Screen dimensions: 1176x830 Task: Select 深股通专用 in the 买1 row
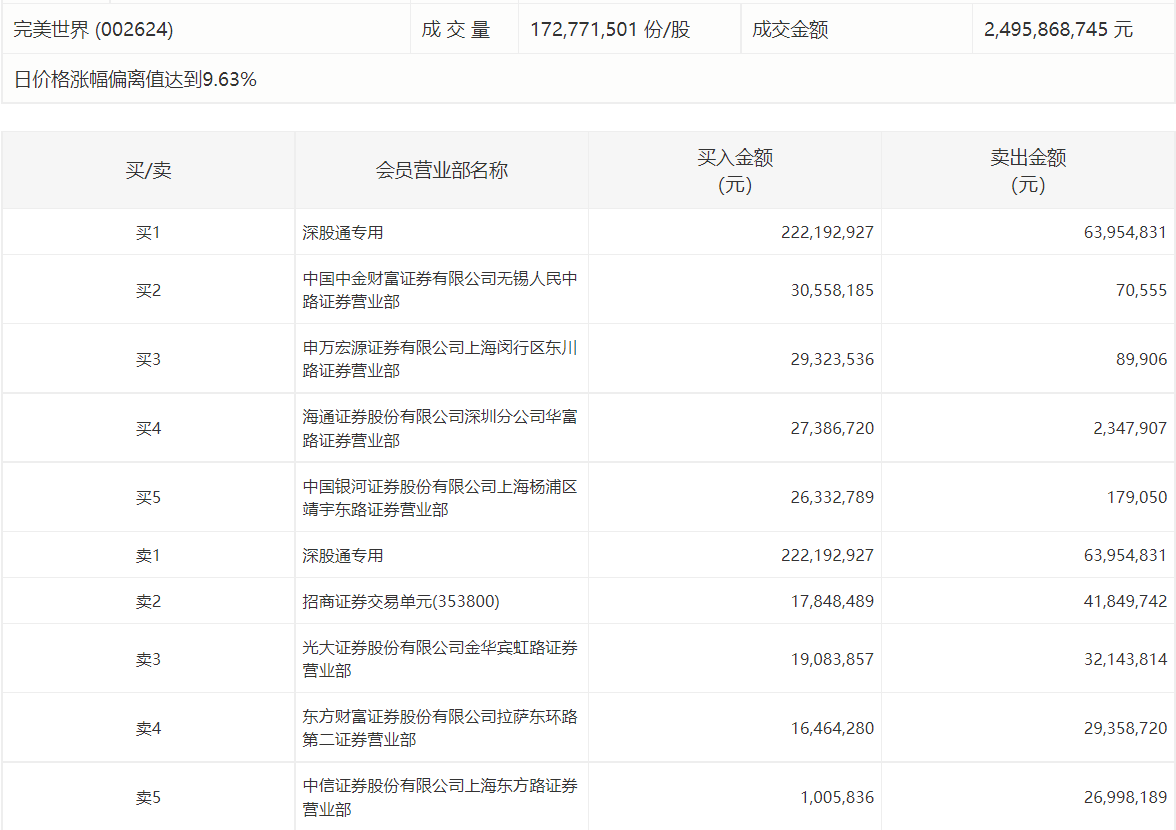(x=343, y=233)
